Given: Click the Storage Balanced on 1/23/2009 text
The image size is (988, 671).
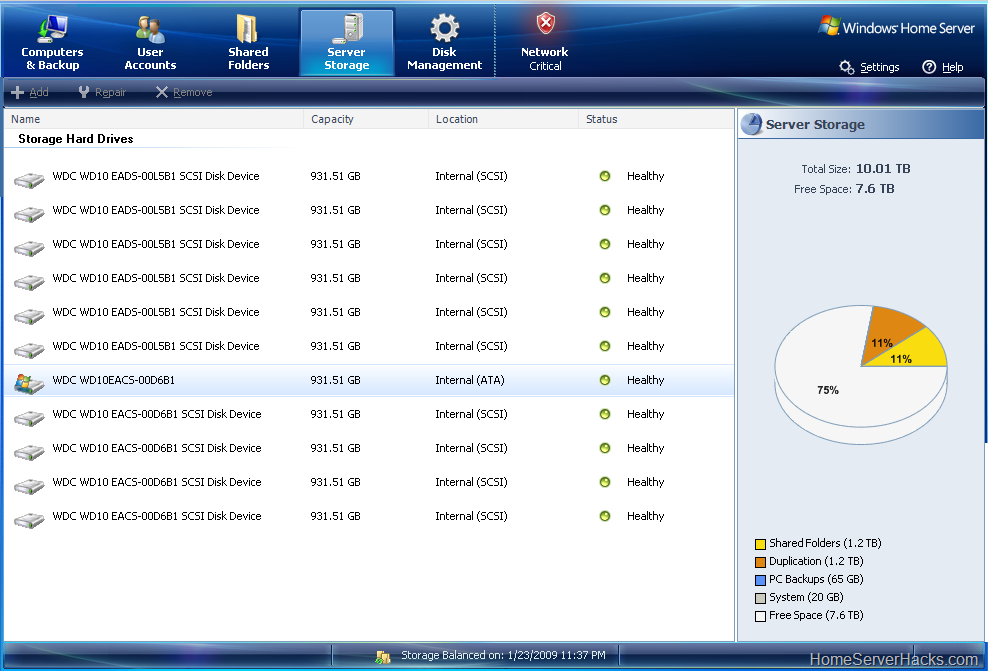Looking at the screenshot, I should tap(503, 655).
